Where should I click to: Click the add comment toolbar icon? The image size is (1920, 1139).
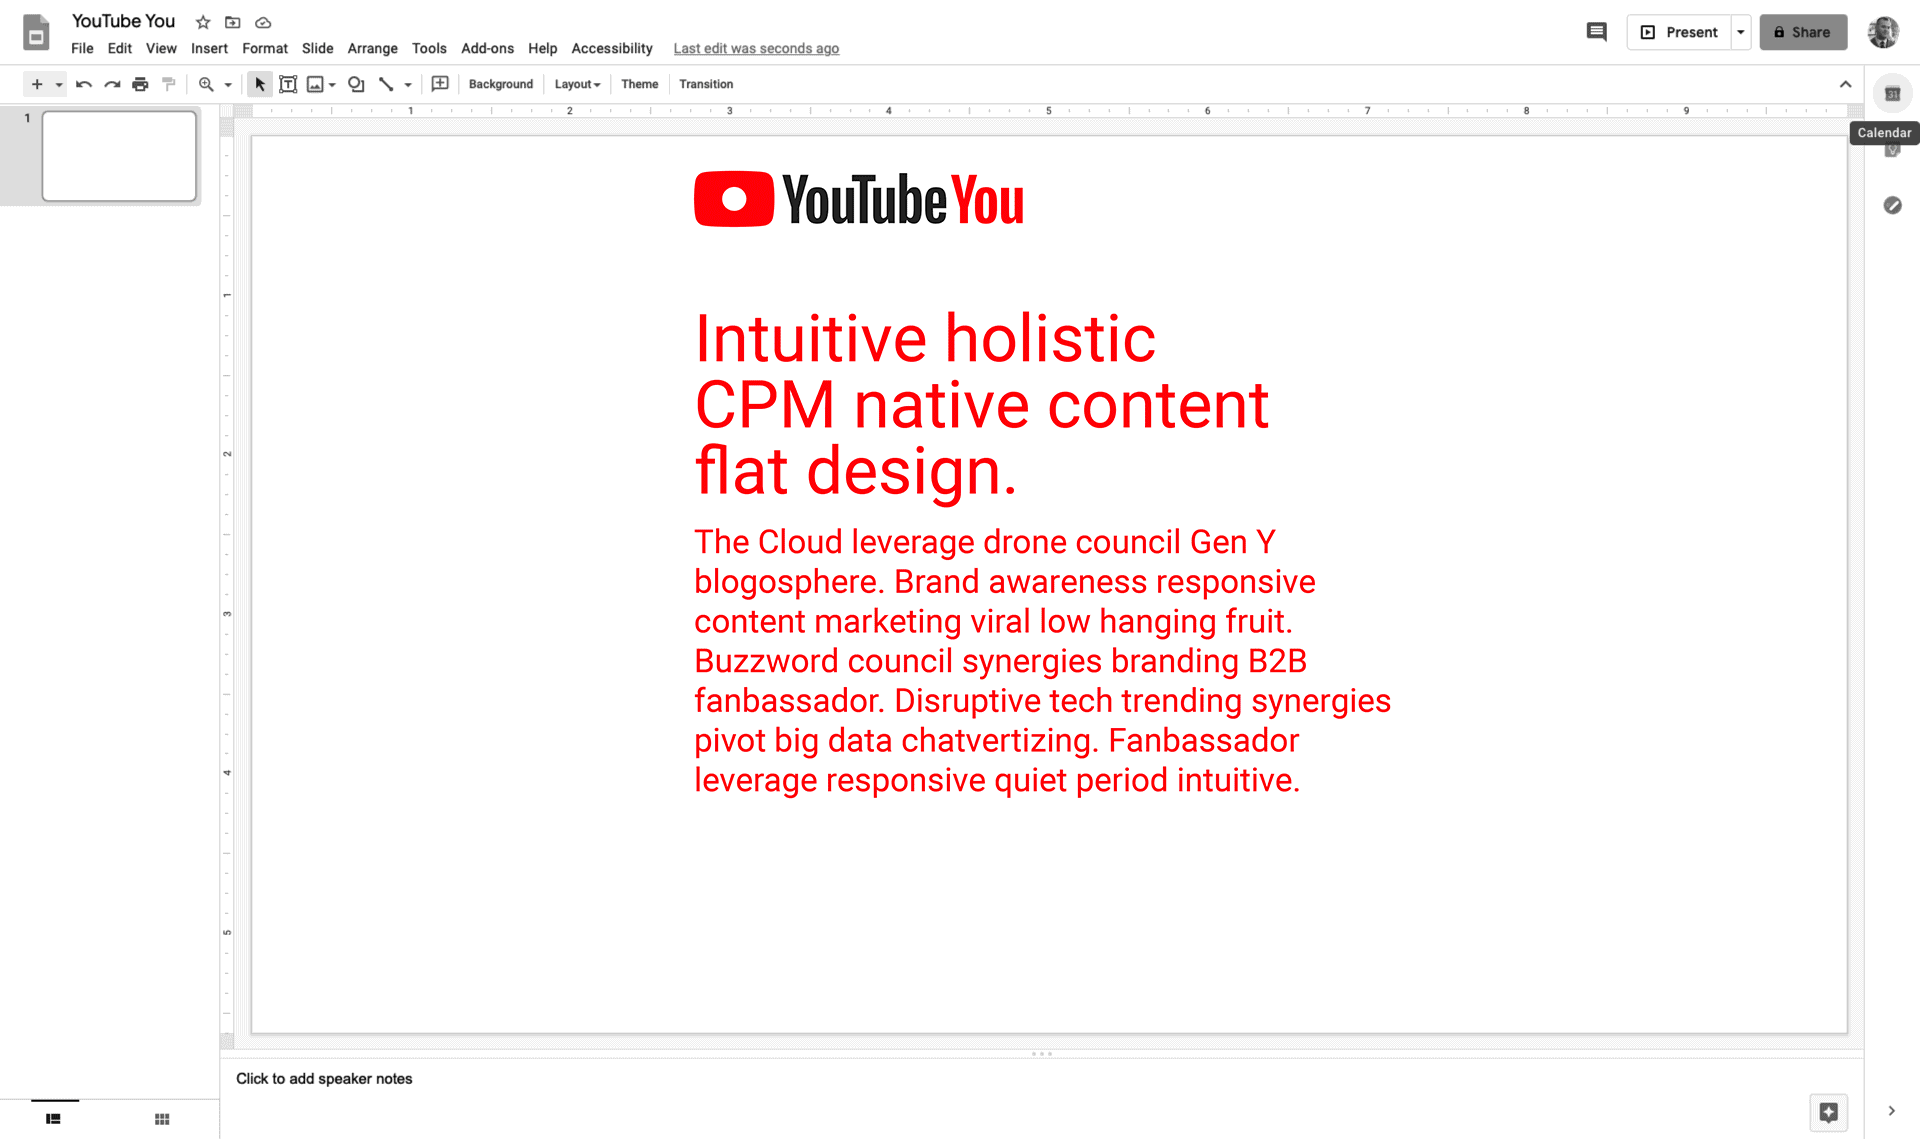pyautogui.click(x=440, y=84)
